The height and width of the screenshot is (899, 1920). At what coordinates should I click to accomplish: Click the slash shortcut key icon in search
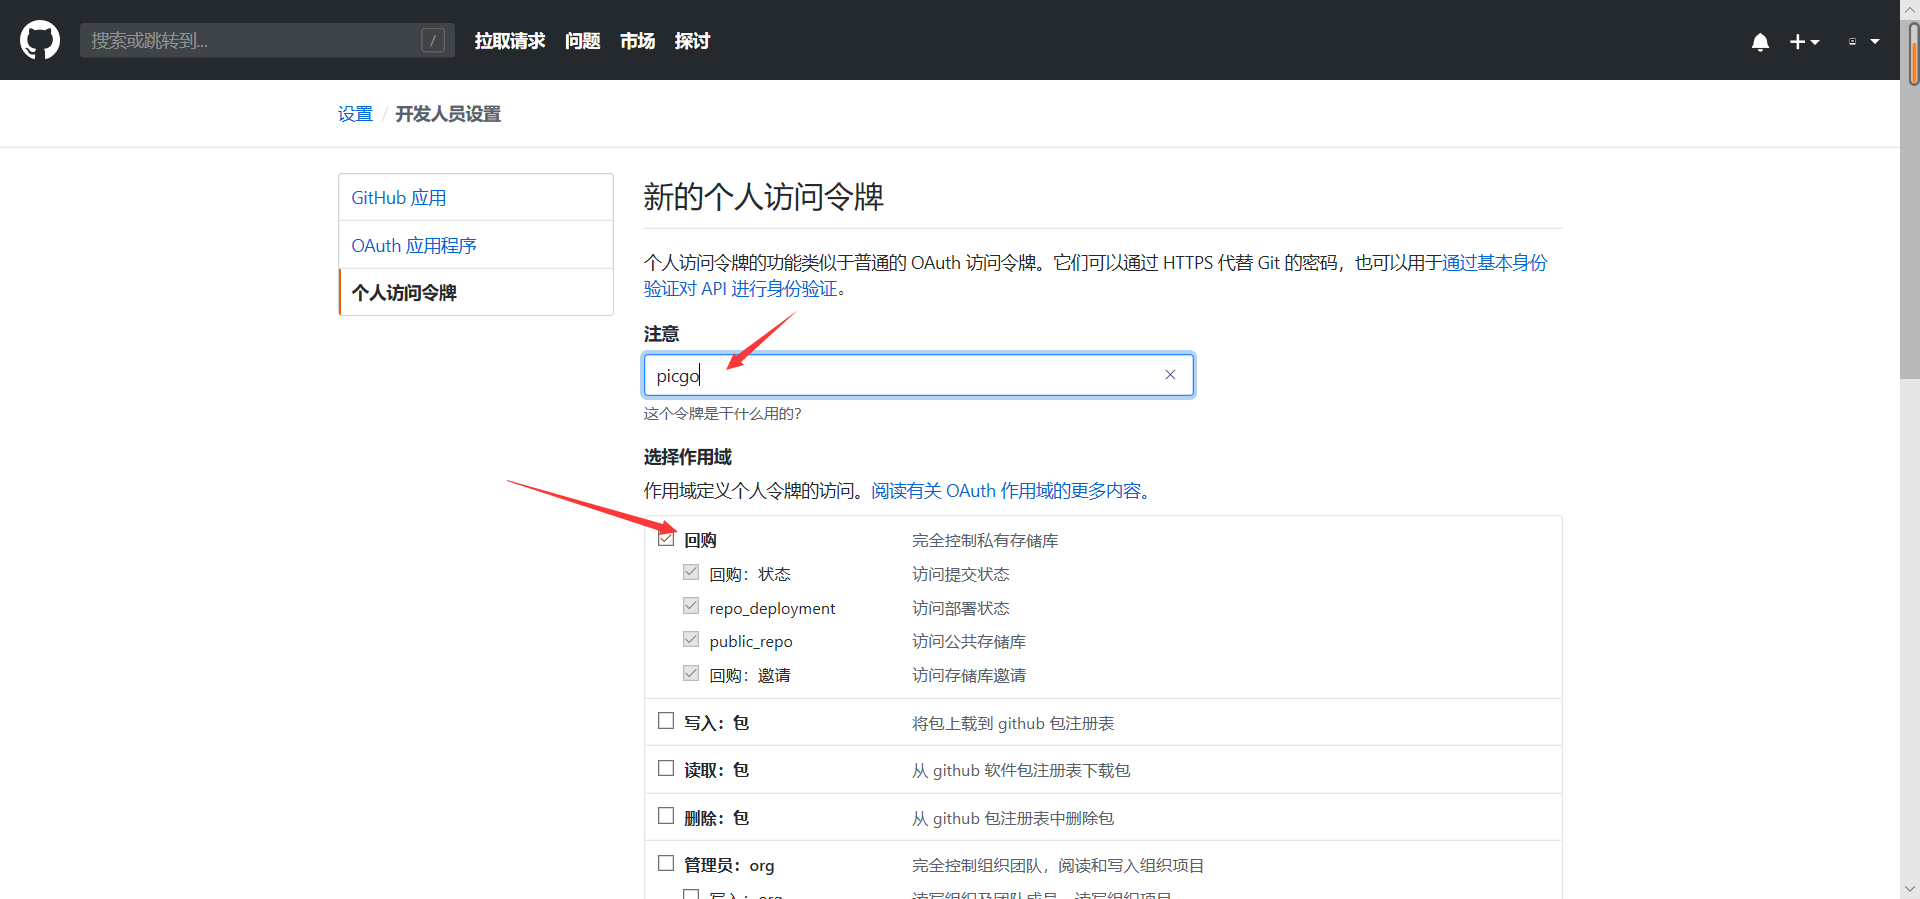pyautogui.click(x=433, y=40)
